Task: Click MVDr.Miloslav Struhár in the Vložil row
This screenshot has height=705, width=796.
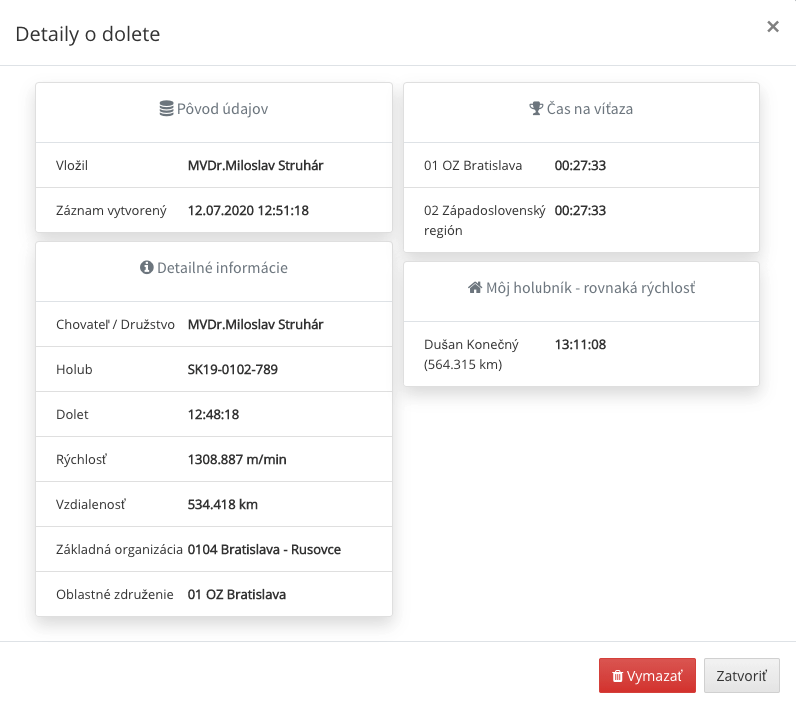Action: 255,165
